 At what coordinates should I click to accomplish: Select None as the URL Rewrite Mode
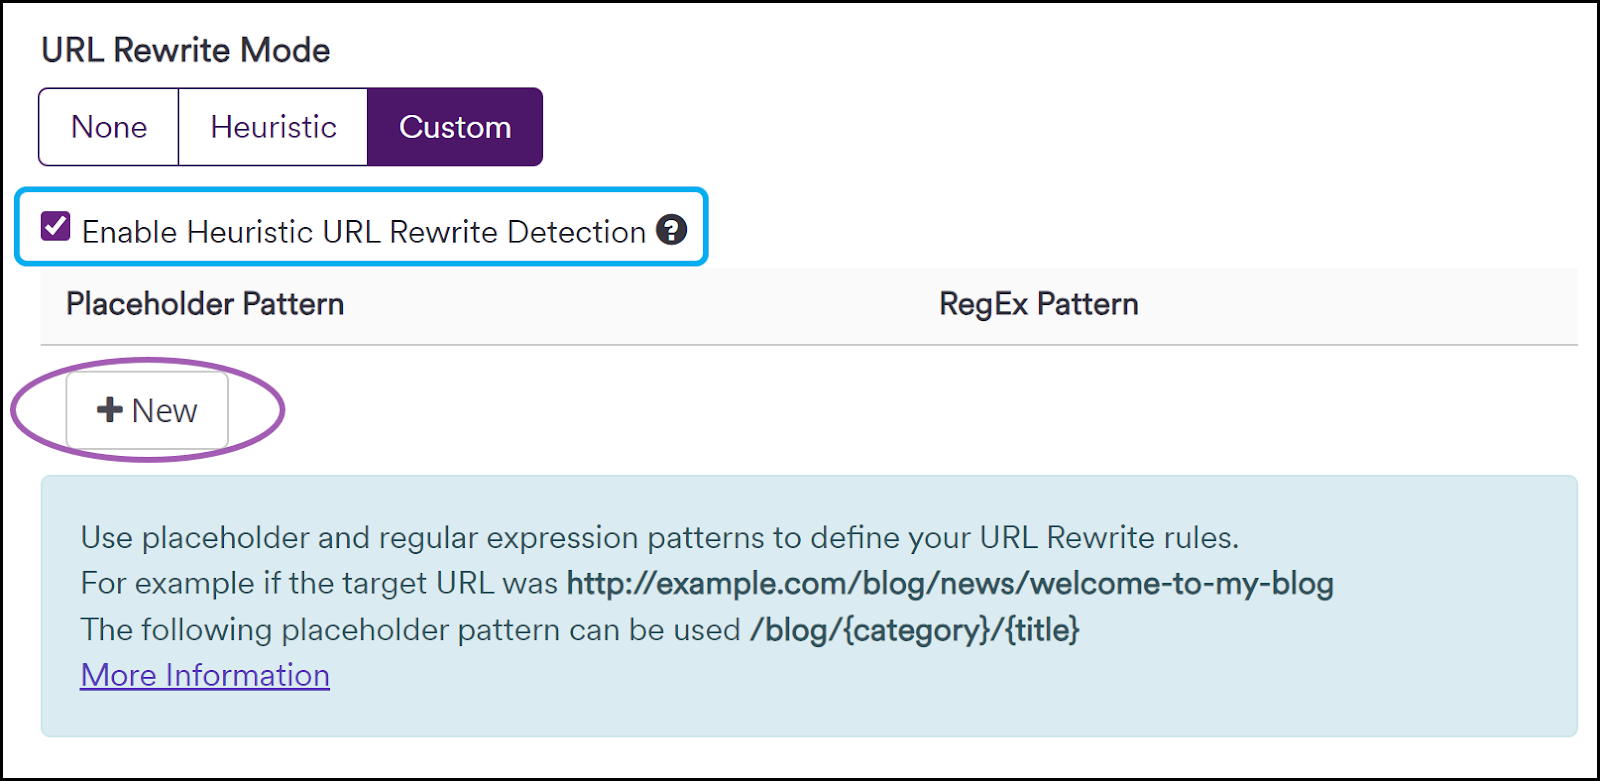click(x=107, y=126)
